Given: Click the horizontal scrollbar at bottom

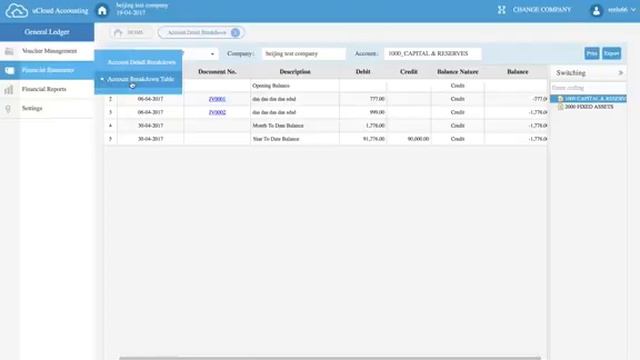Looking at the screenshot, I should tap(330, 358).
